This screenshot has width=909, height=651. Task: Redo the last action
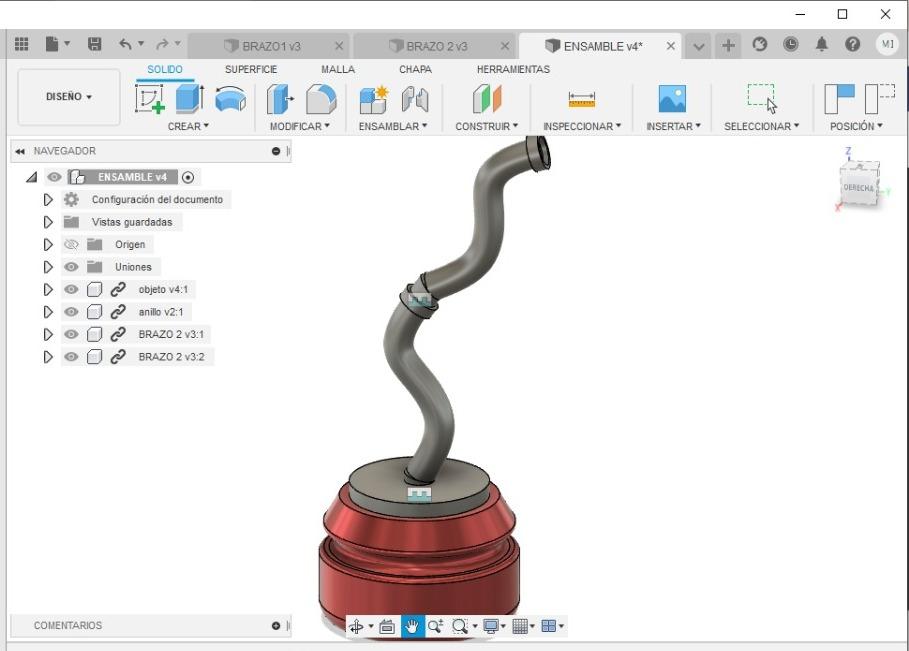[162, 44]
